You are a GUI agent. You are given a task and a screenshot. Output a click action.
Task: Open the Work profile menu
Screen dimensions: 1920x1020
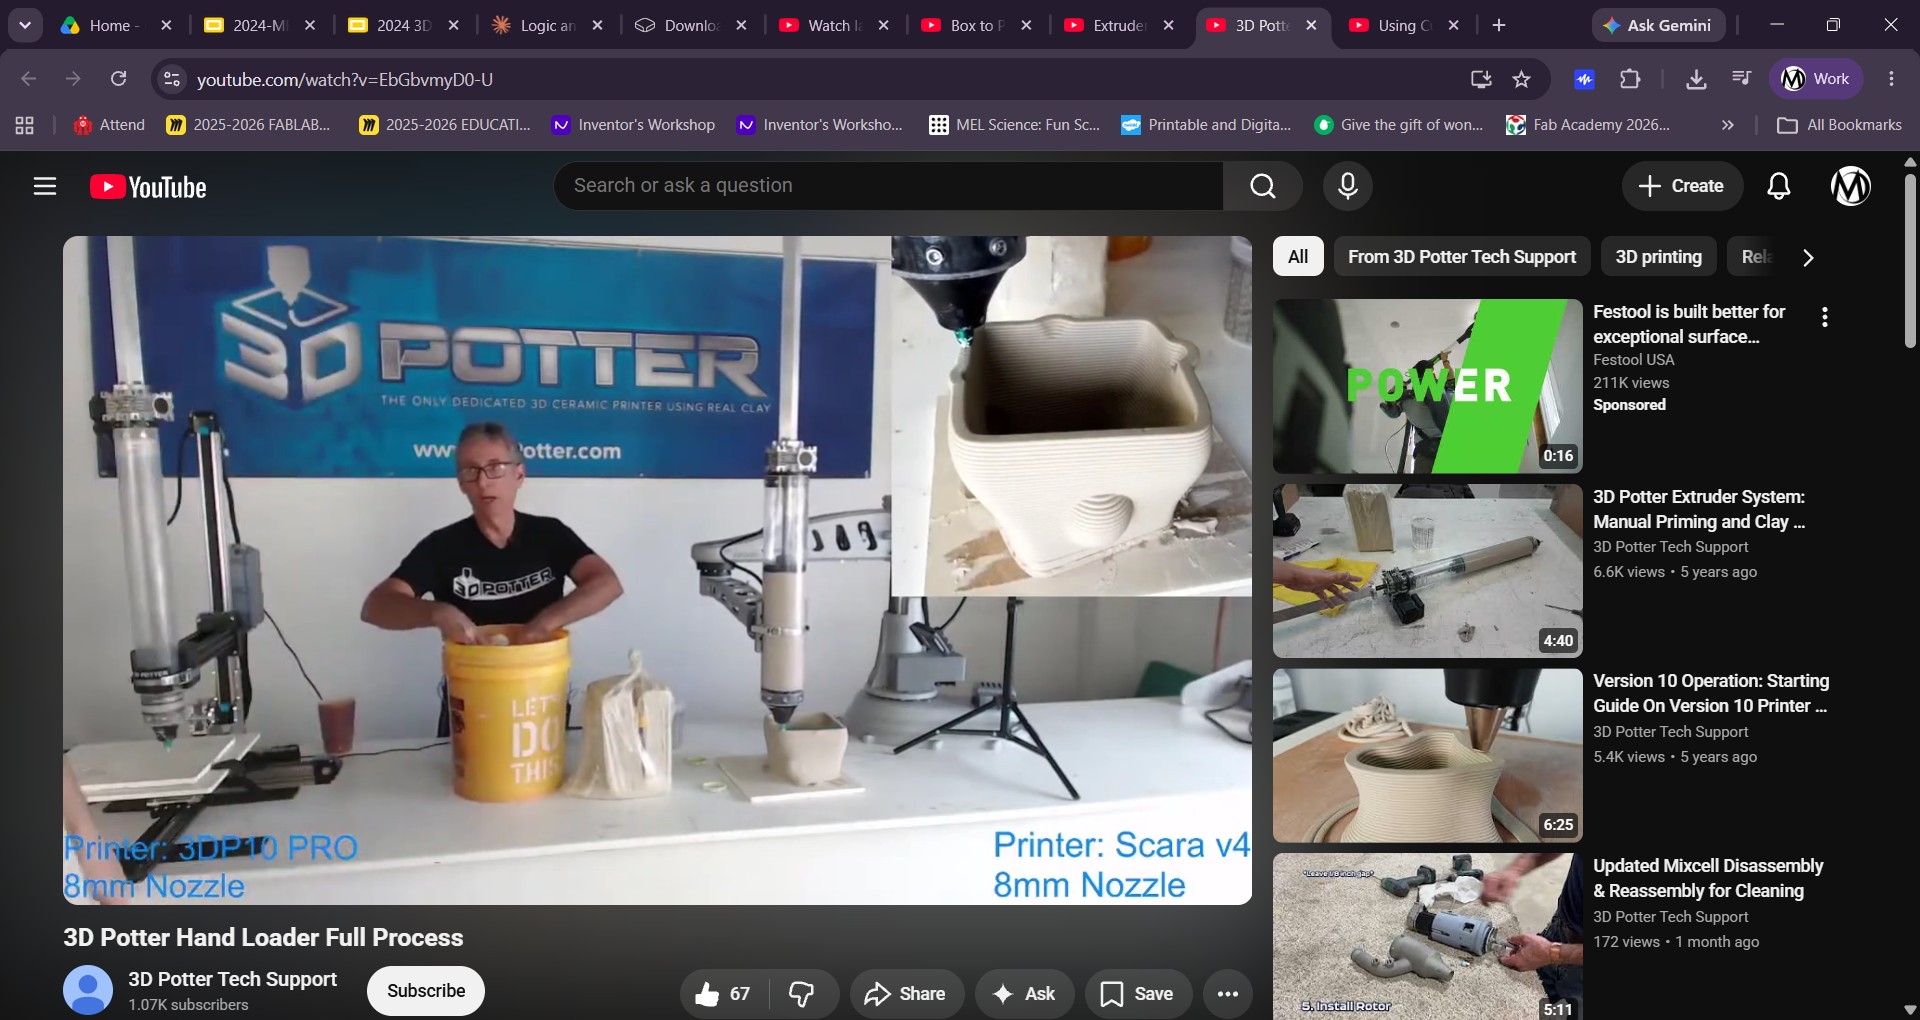pyautogui.click(x=1816, y=79)
